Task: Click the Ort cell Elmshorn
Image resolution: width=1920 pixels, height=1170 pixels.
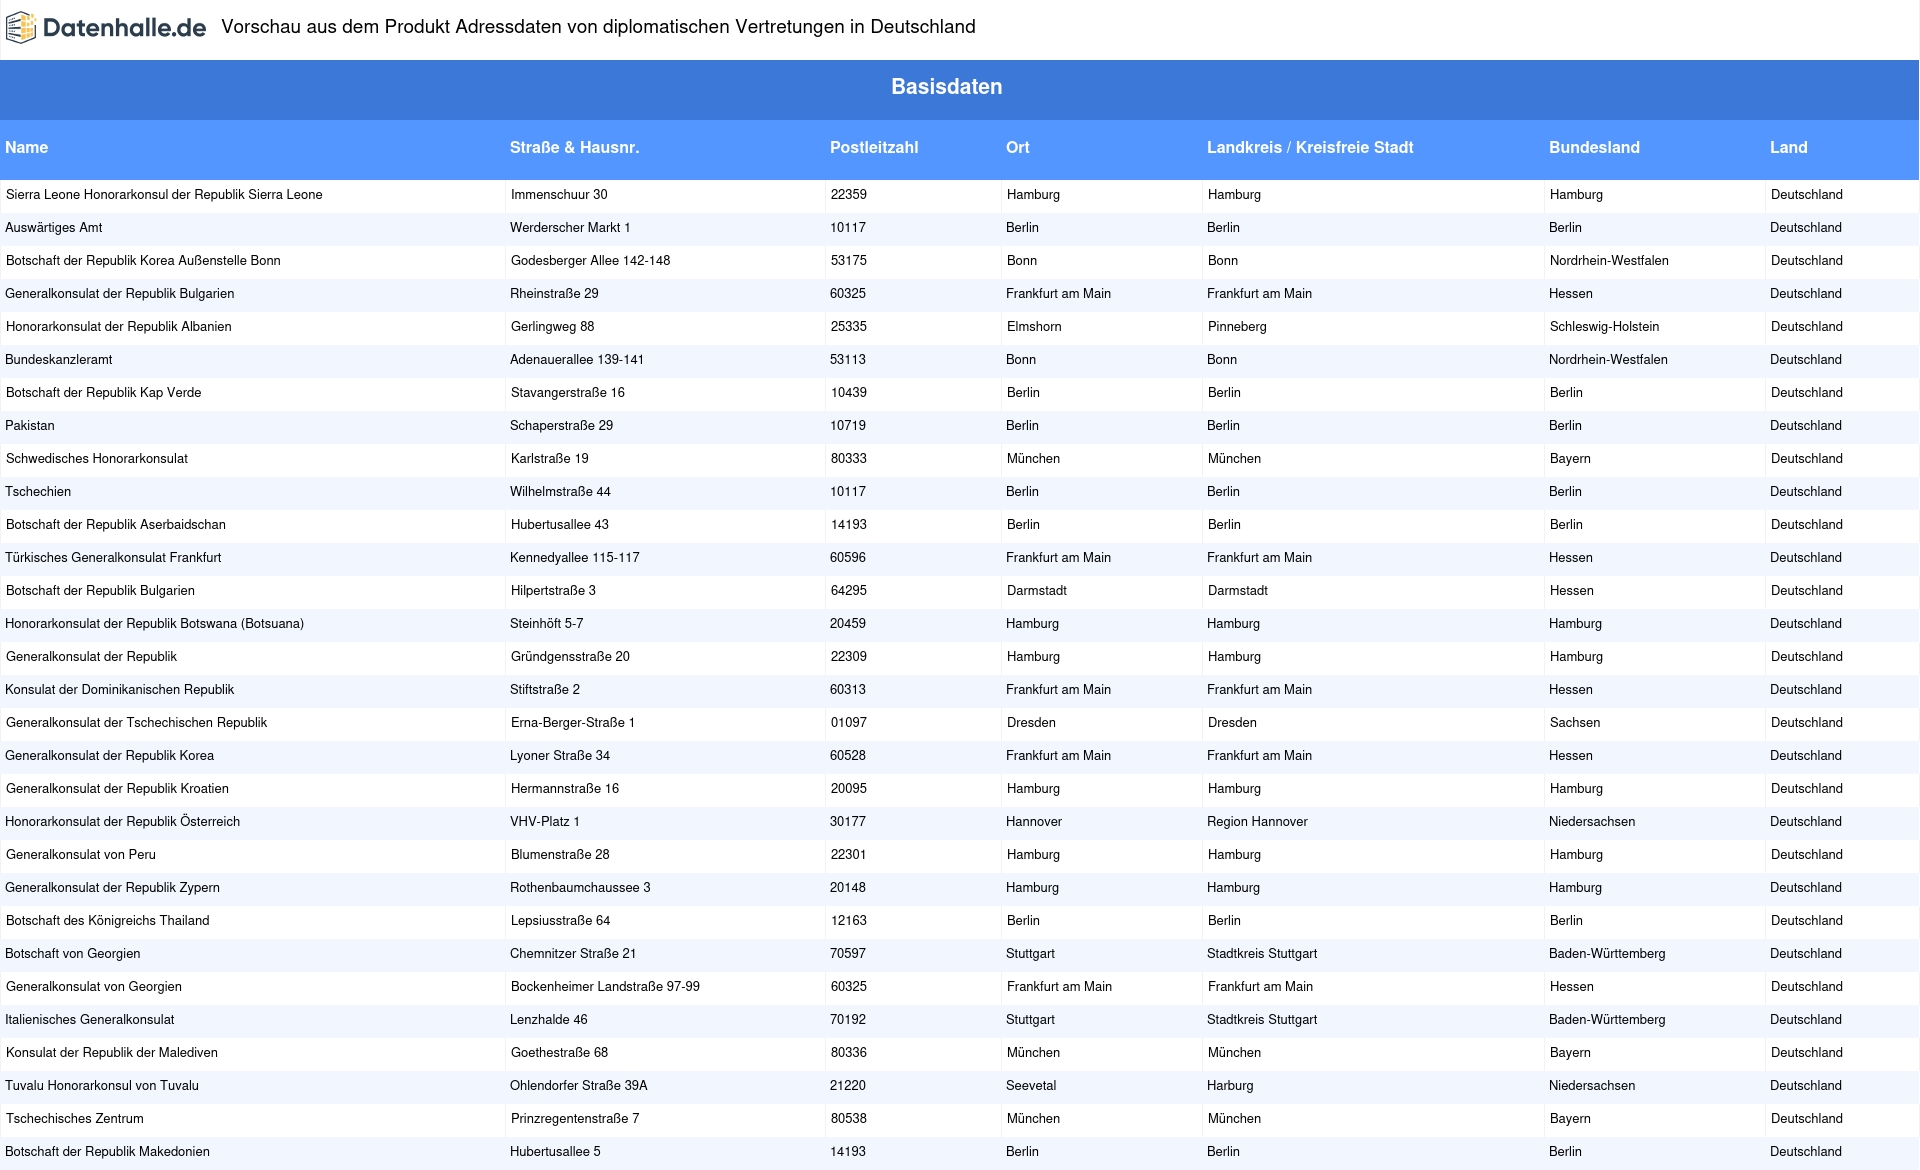Action: (1034, 326)
